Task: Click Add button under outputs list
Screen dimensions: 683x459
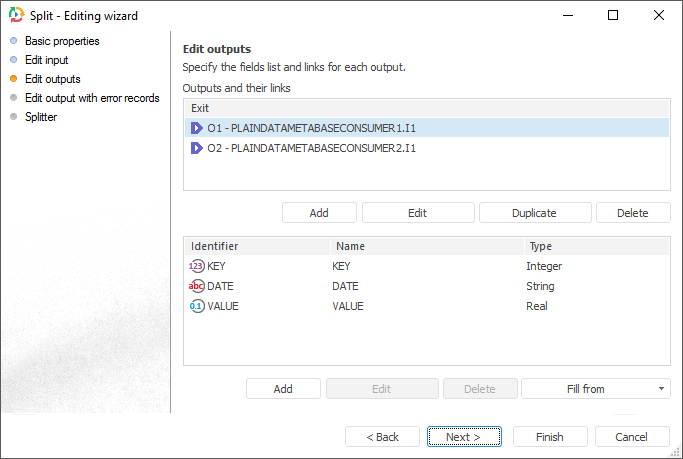Action: pyautogui.click(x=319, y=213)
